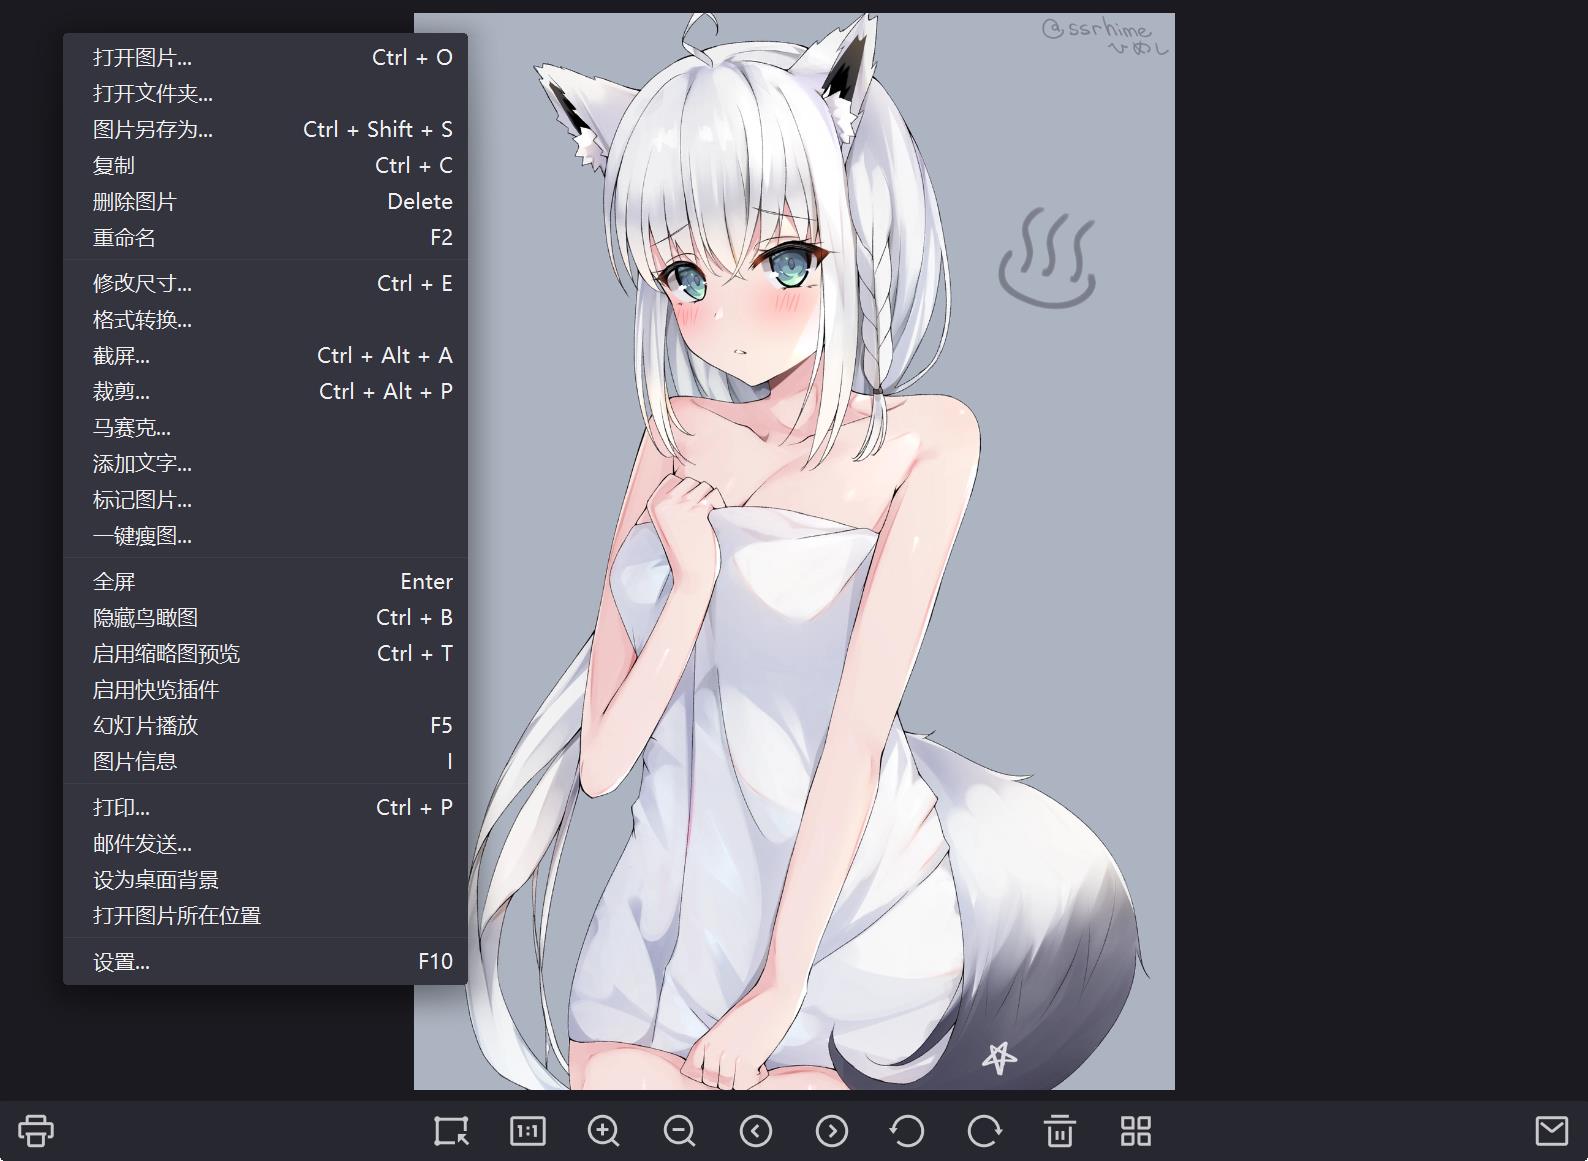Enable 启用缩略图预览 in the menu

click(x=265, y=654)
